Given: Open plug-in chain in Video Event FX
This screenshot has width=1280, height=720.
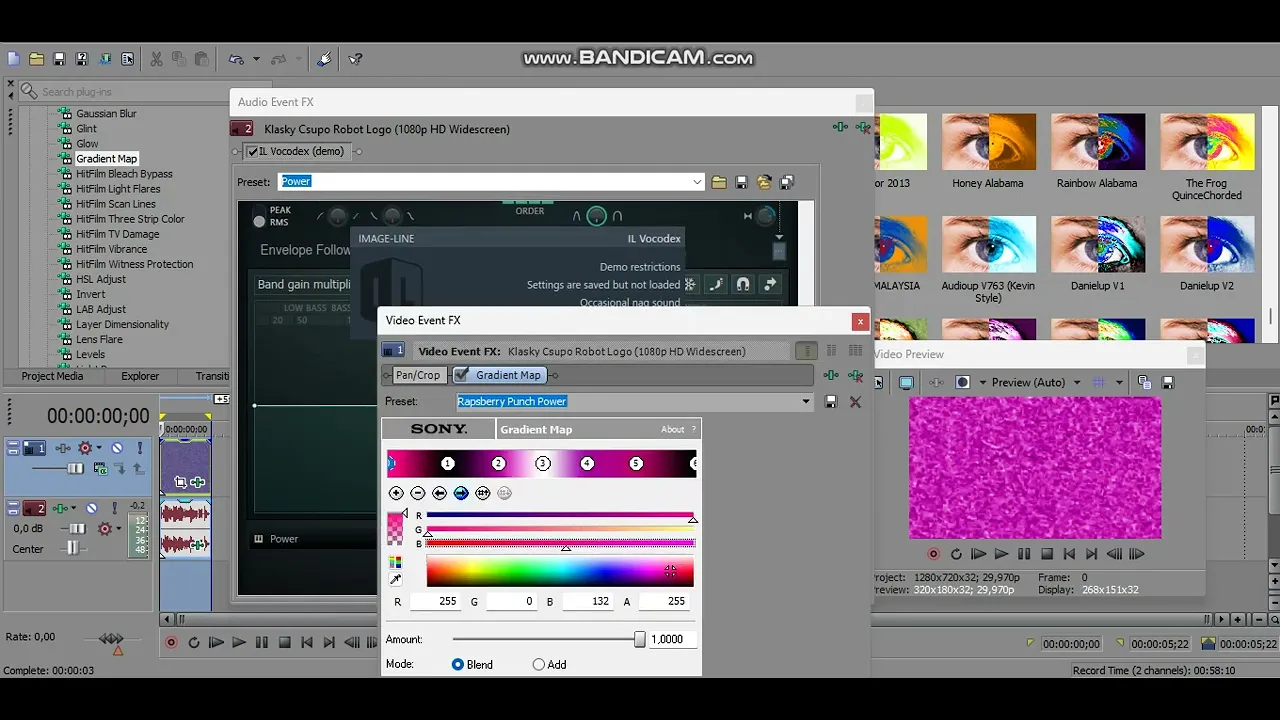Looking at the screenshot, I should (x=831, y=375).
